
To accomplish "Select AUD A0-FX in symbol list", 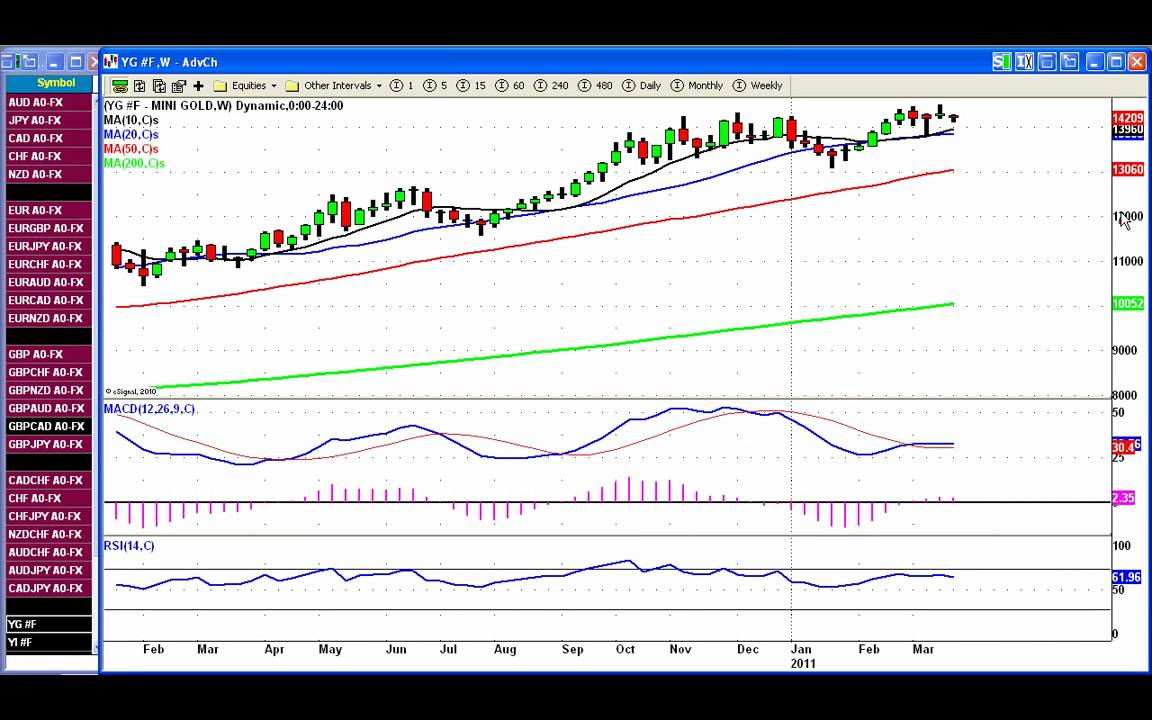I will (x=49, y=102).
